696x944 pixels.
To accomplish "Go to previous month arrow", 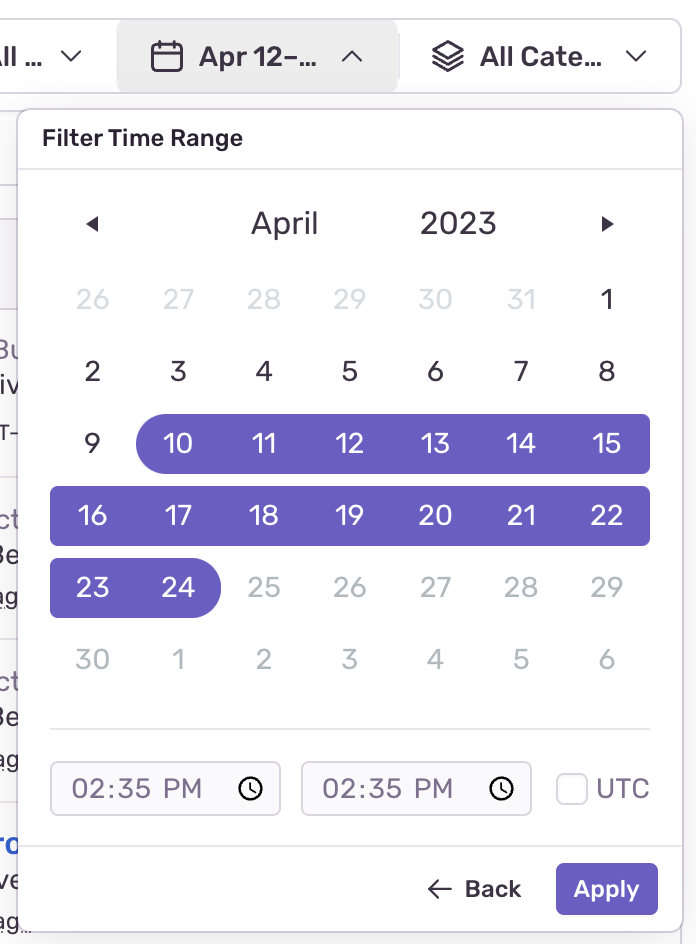I will pos(92,224).
